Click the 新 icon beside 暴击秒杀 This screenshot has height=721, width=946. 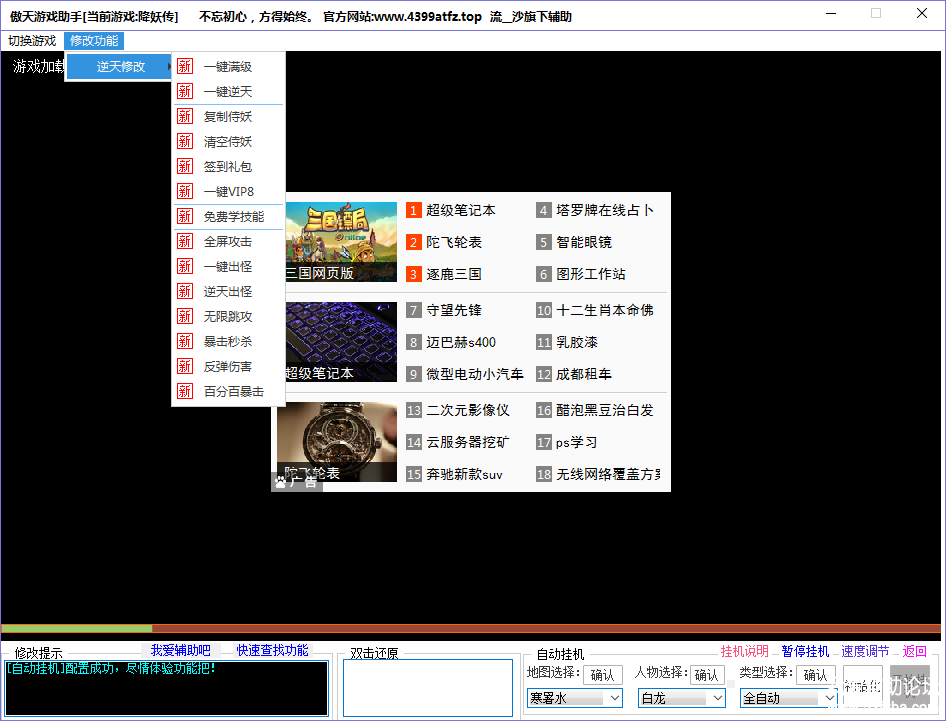point(185,342)
